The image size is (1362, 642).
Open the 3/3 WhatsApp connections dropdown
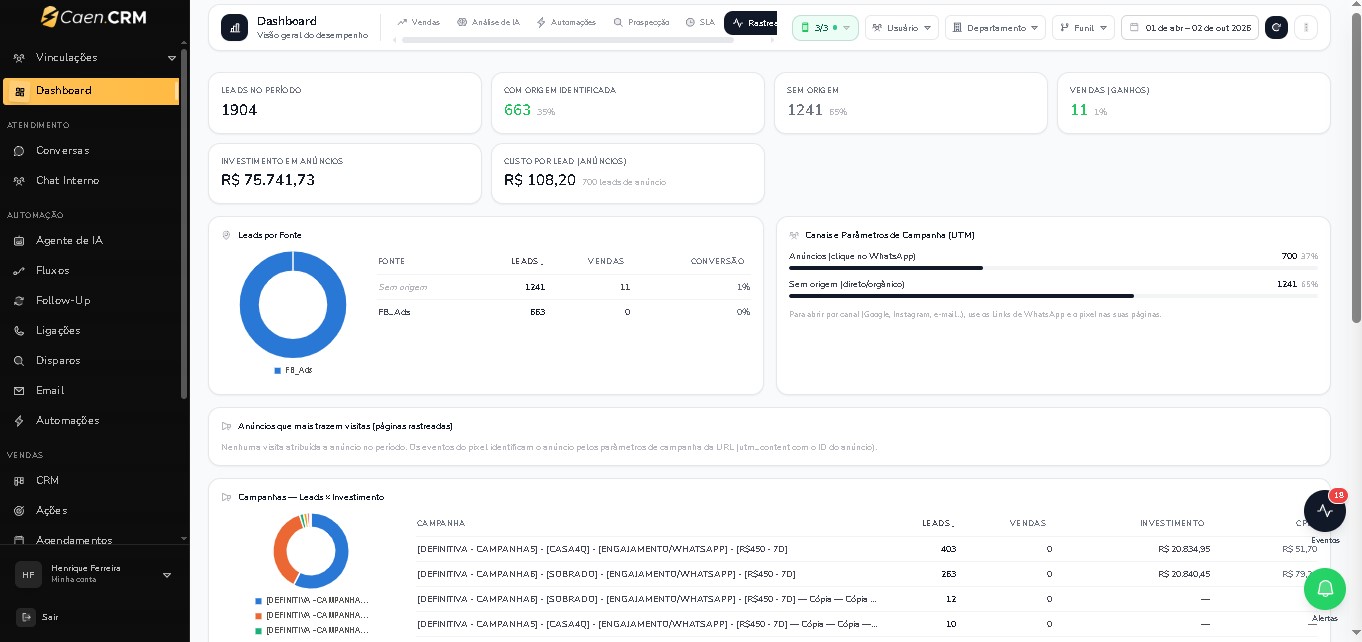click(x=825, y=28)
